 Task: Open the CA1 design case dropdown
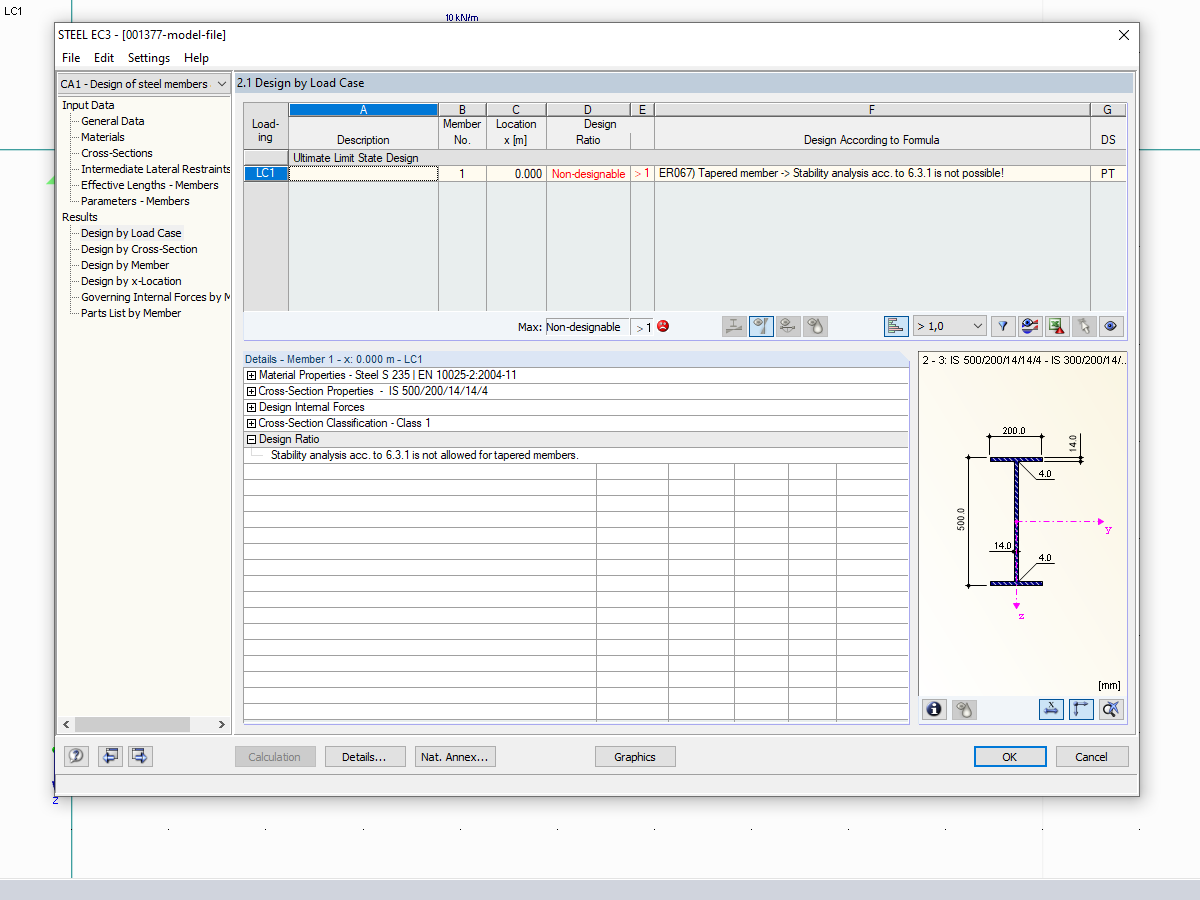coord(143,84)
